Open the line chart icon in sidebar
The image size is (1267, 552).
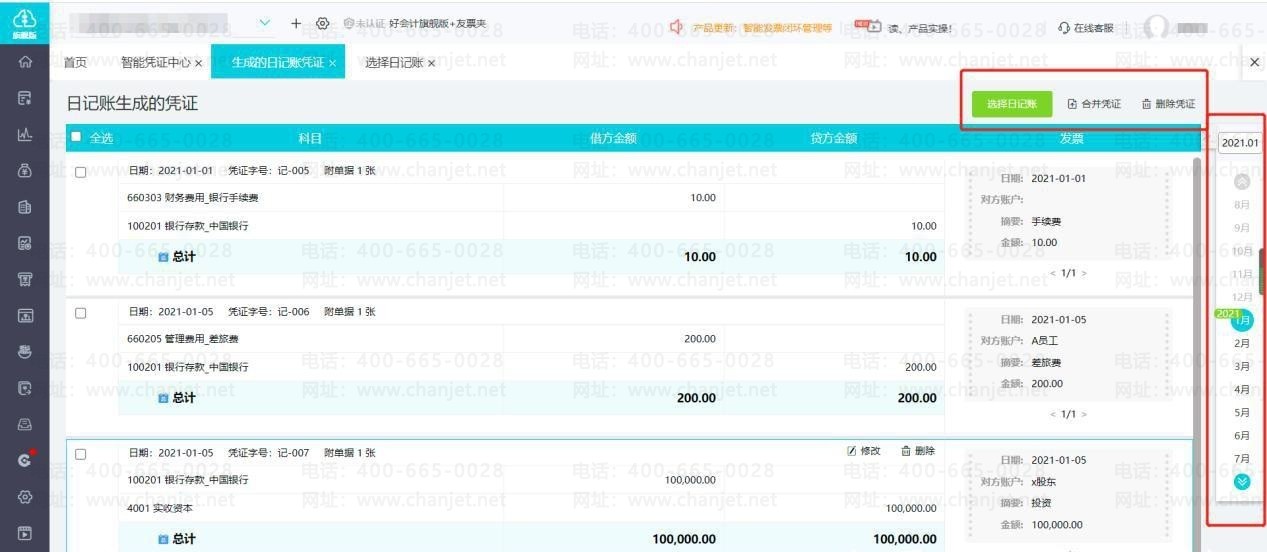tap(25, 135)
